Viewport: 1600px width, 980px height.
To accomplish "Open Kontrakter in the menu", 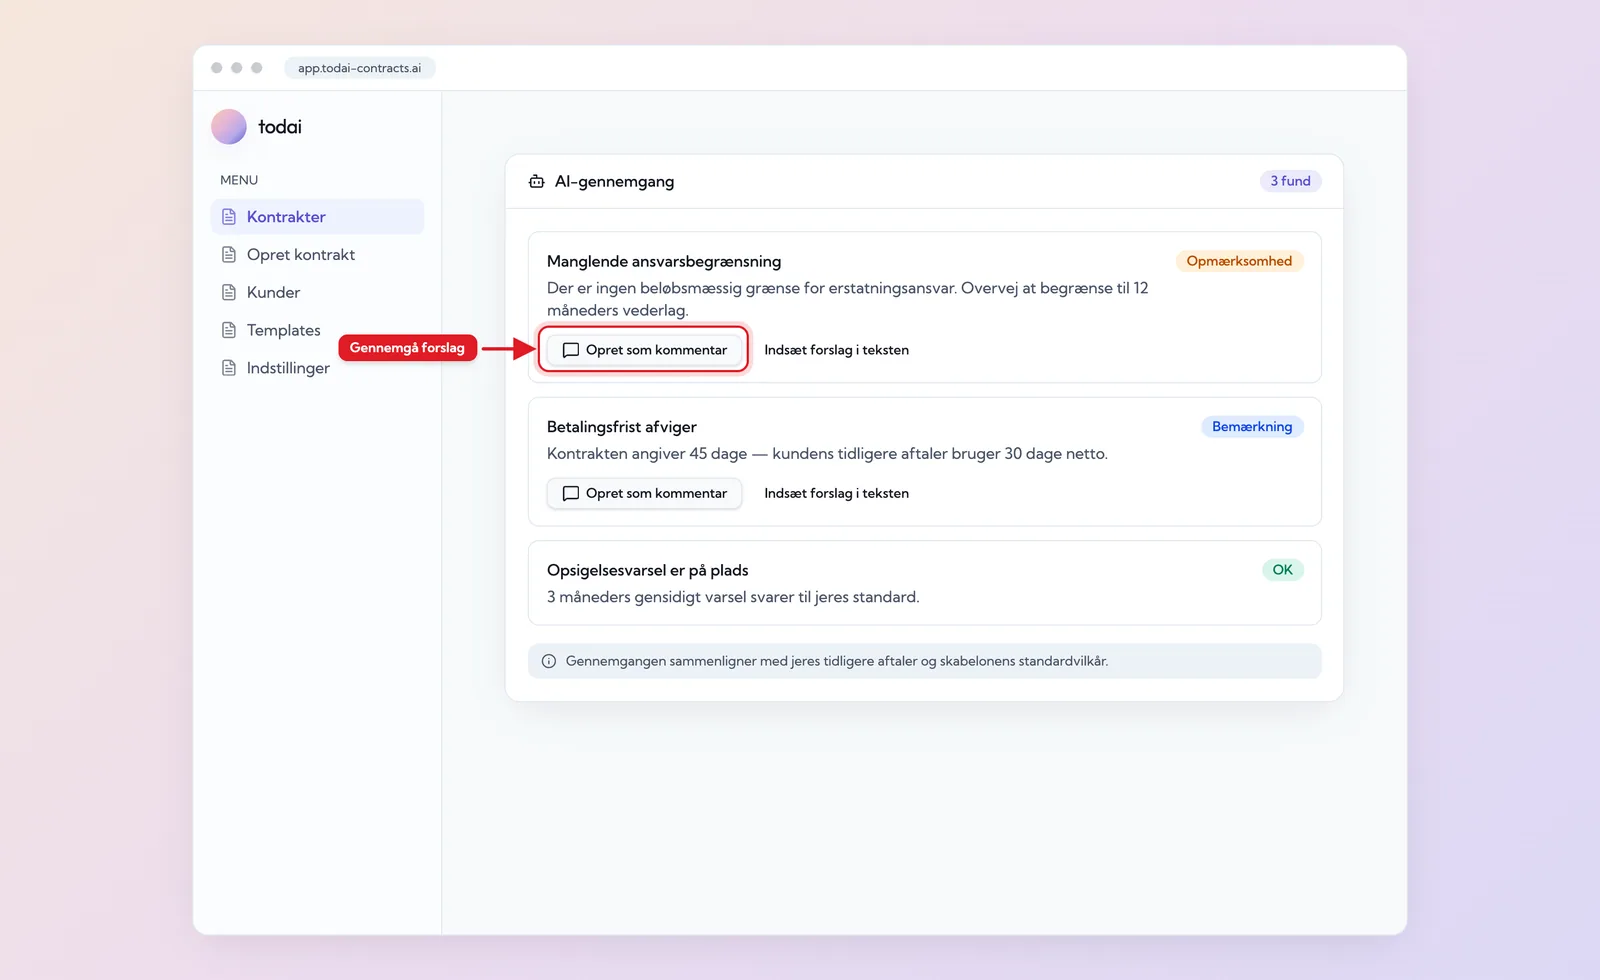I will 317,217.
